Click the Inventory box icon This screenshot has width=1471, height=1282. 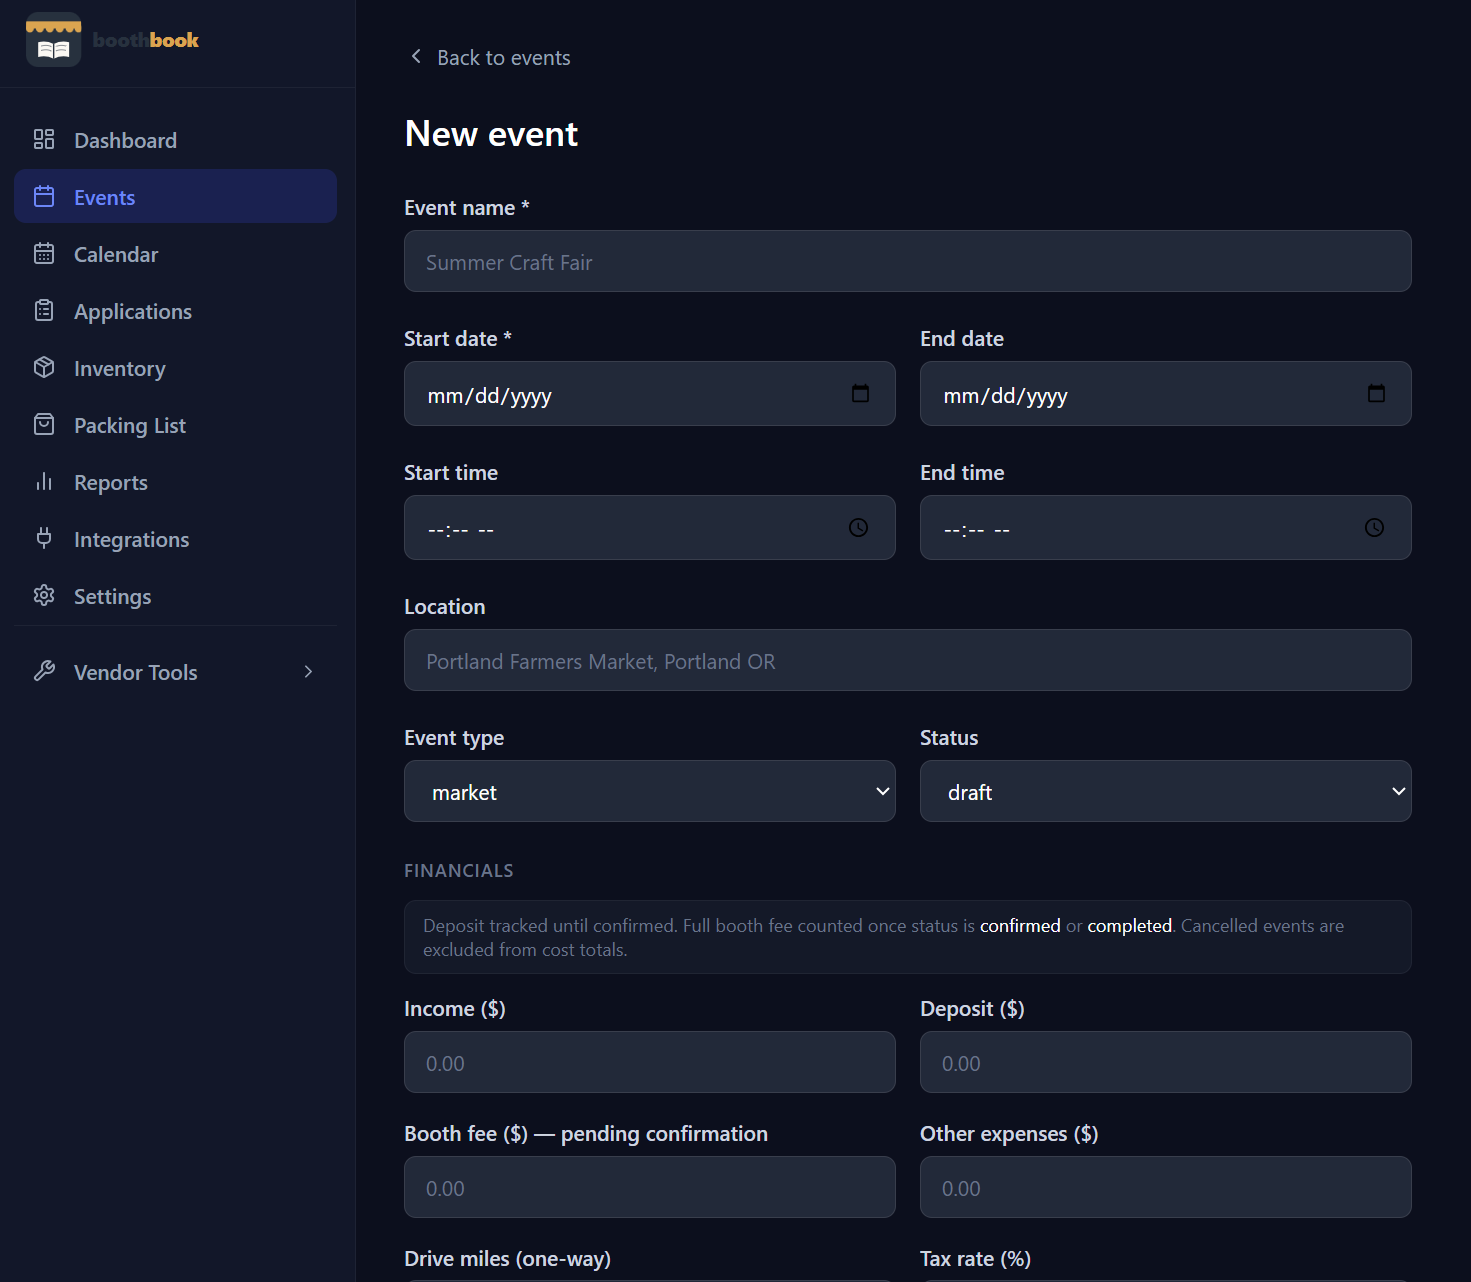click(44, 367)
